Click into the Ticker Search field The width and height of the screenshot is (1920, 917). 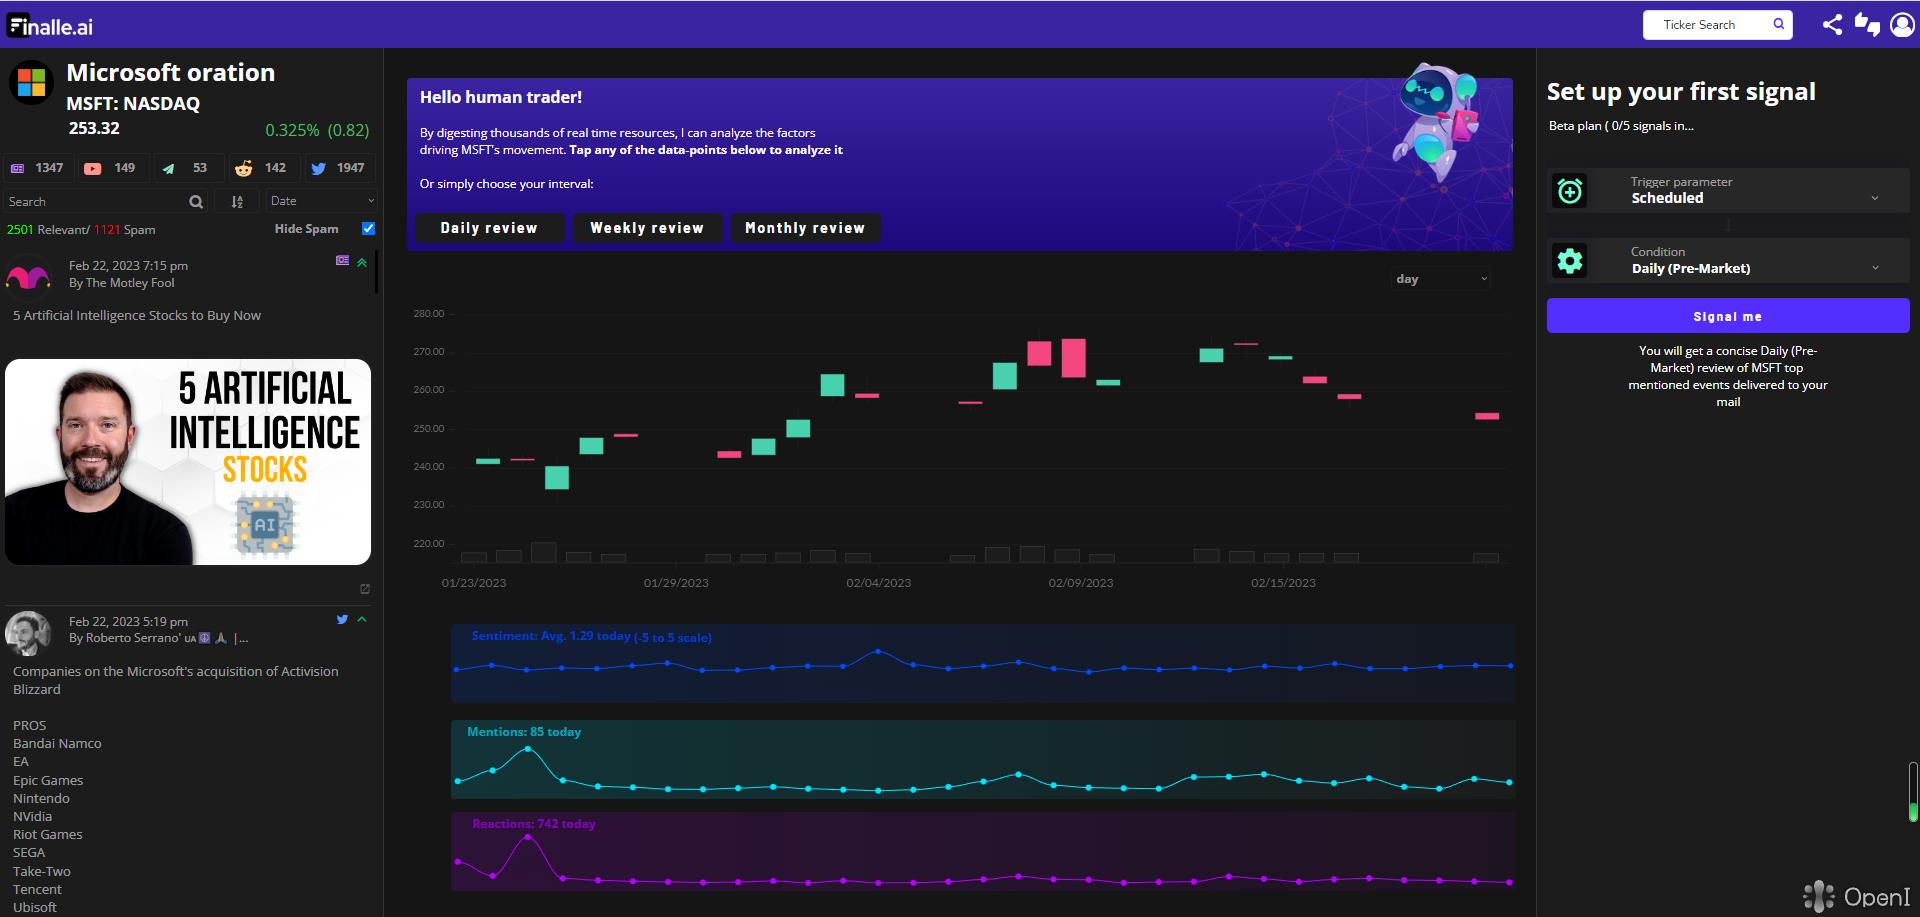click(x=1710, y=25)
